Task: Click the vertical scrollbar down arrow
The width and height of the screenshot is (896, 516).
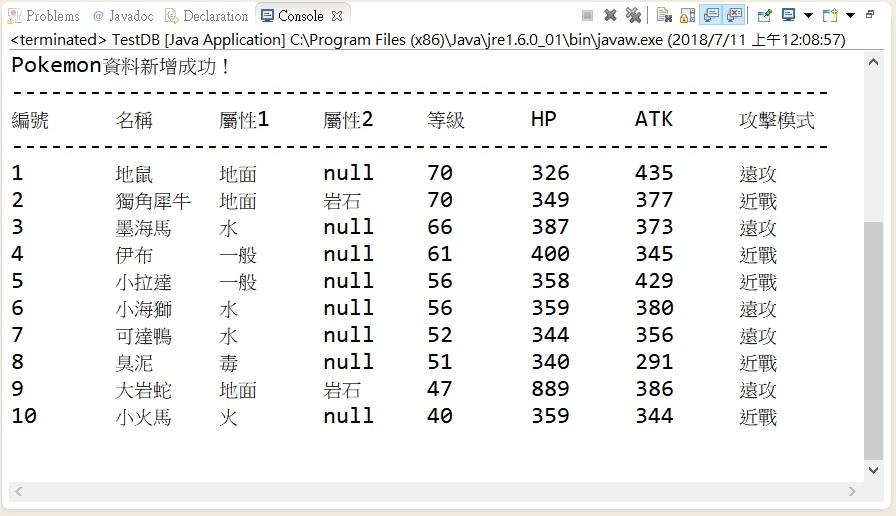Action: [873, 470]
